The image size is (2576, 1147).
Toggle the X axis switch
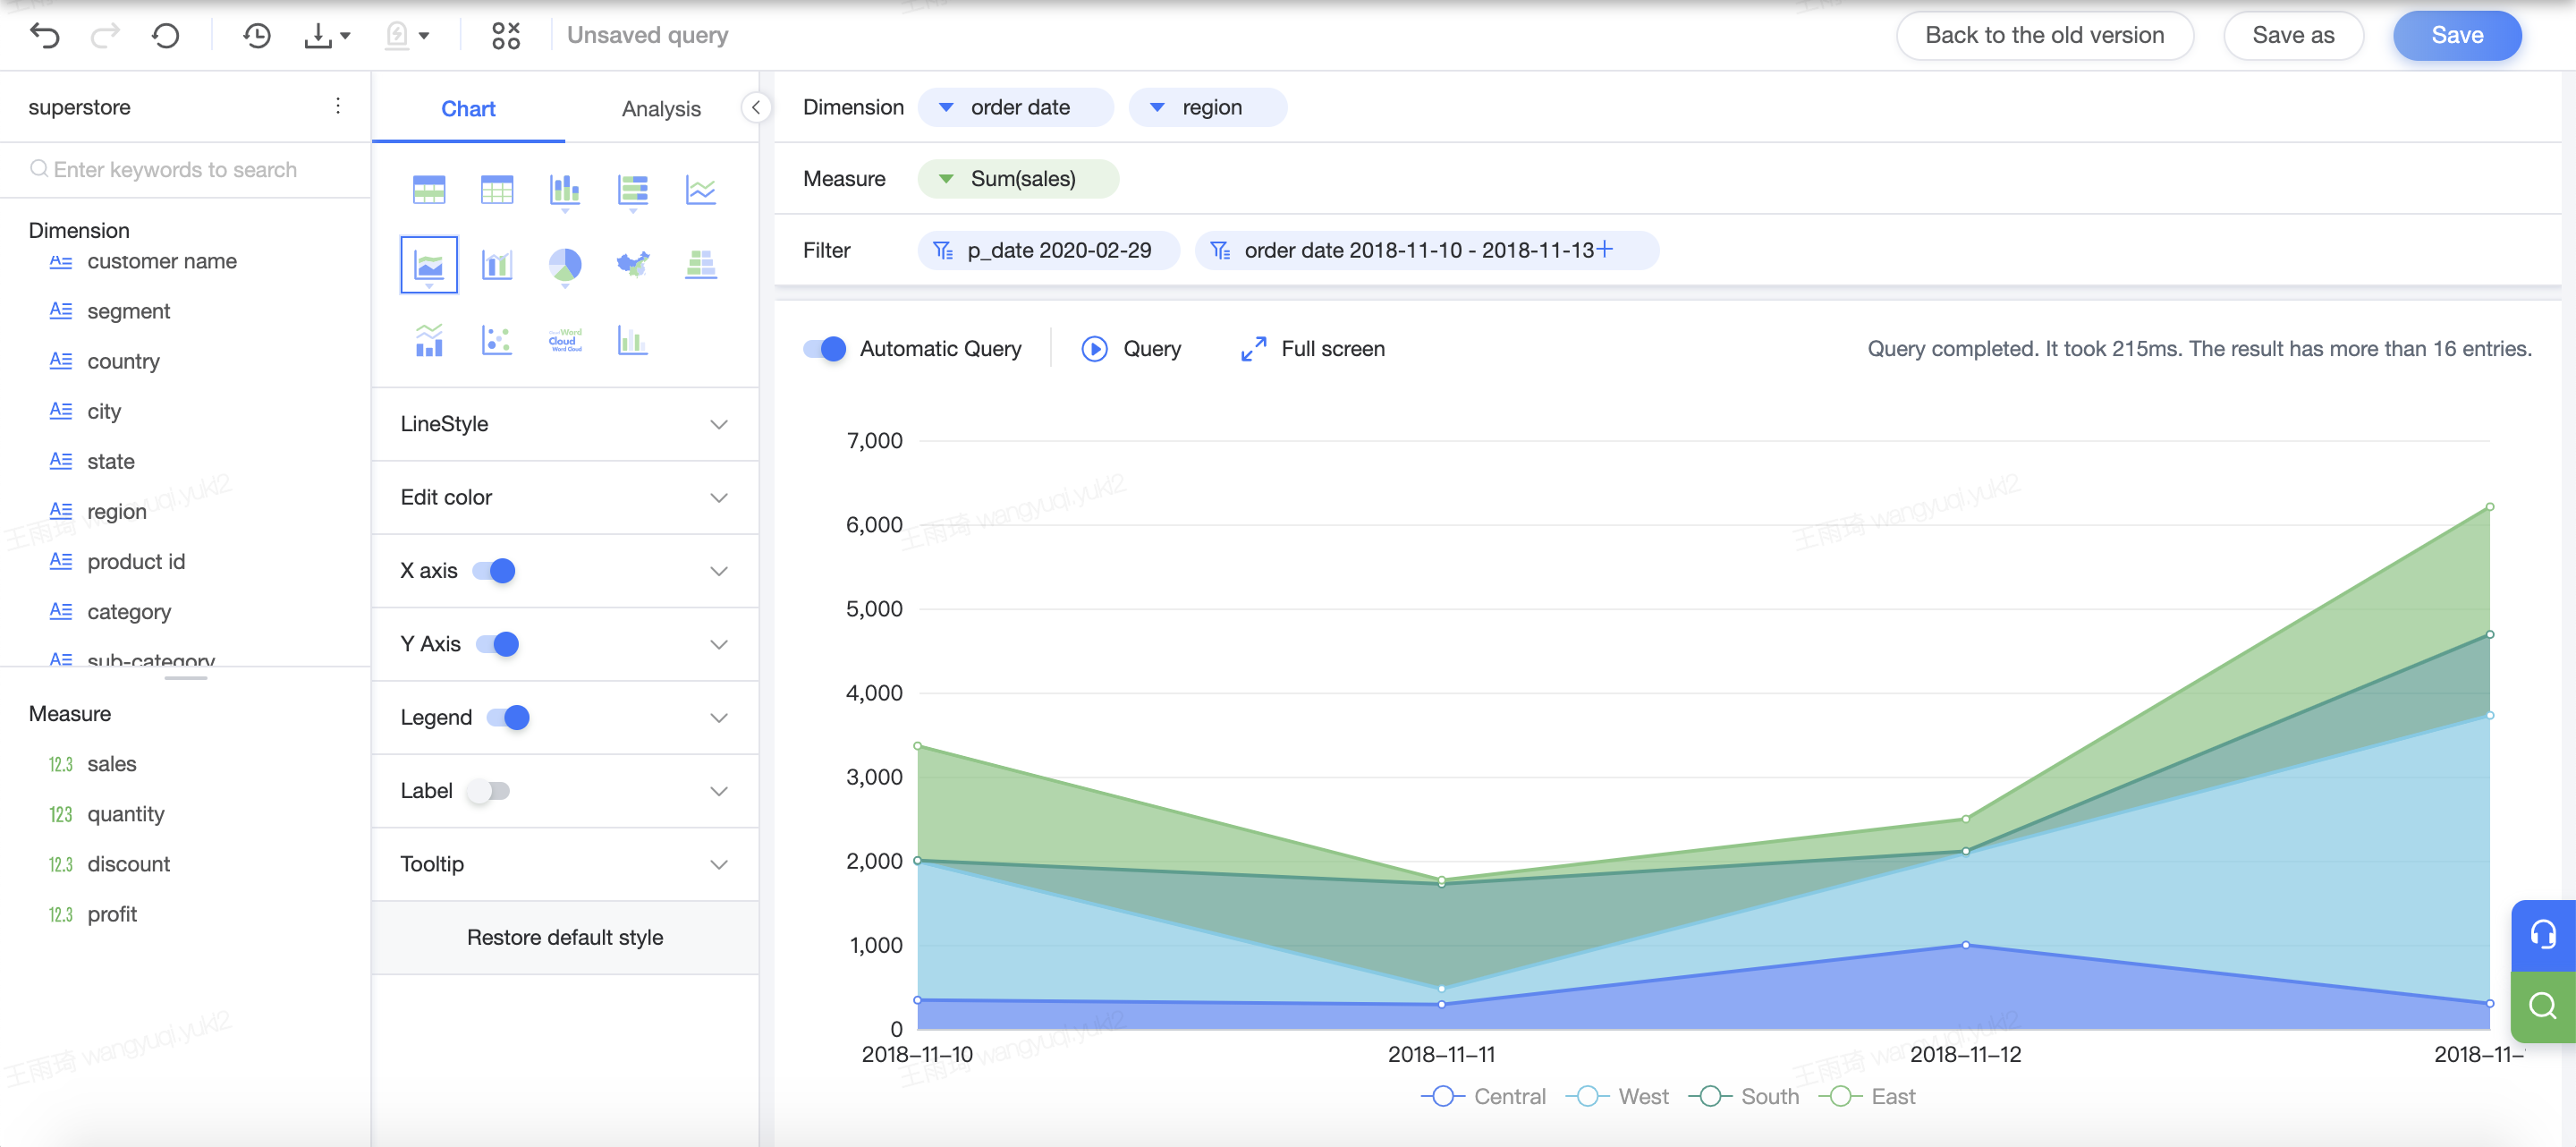pyautogui.click(x=494, y=571)
